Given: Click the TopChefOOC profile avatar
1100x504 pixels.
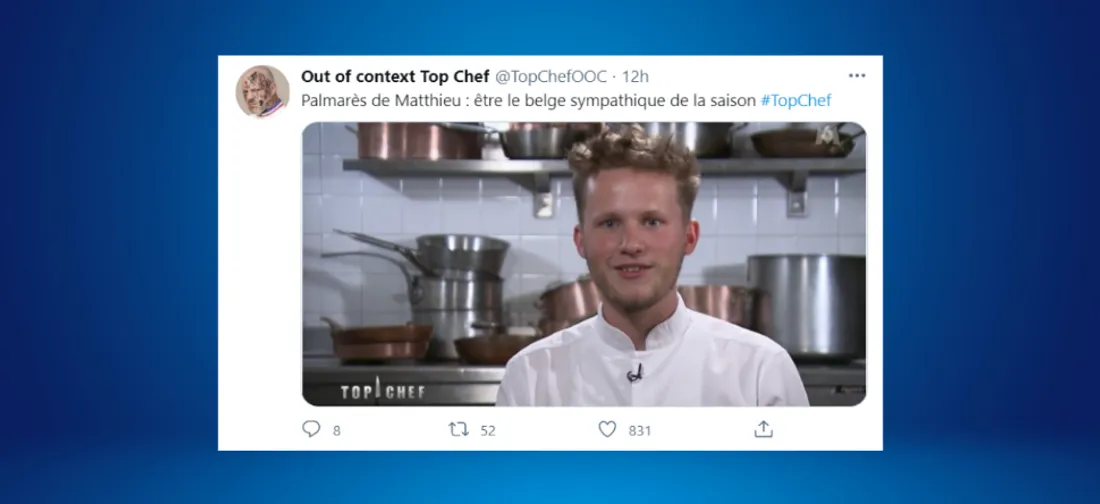Looking at the screenshot, I should [x=262, y=91].
